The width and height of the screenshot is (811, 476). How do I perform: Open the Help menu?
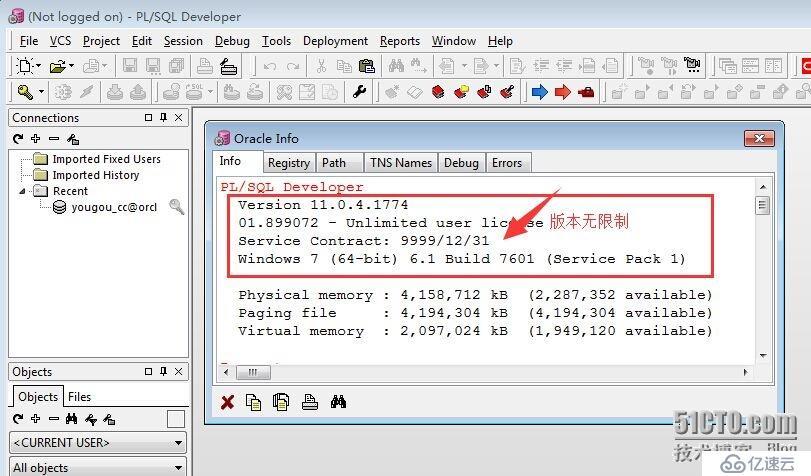500,41
